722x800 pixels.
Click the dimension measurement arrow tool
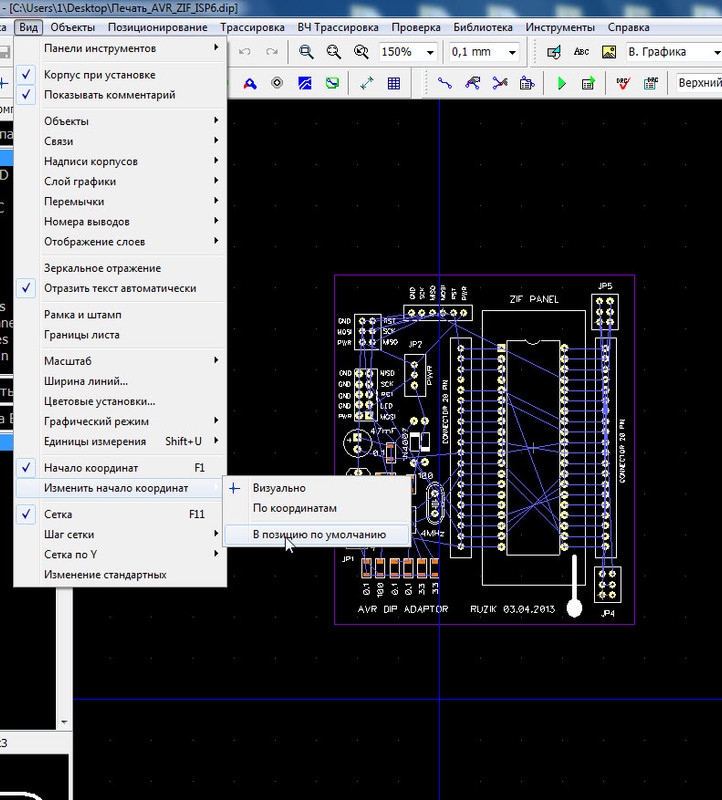(366, 83)
